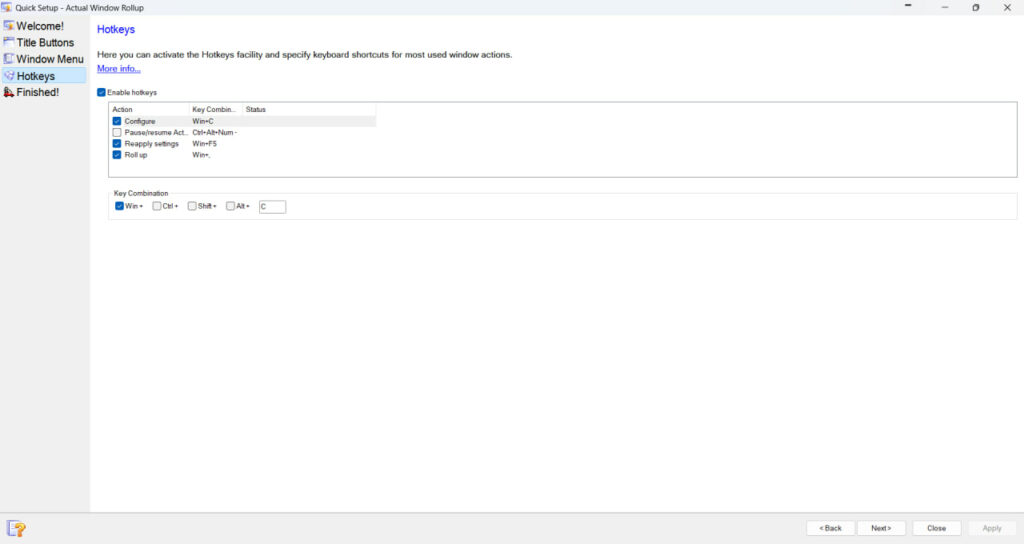Click the Title Buttons page icon
Viewport: 1024px width, 544px height.
(x=8, y=42)
